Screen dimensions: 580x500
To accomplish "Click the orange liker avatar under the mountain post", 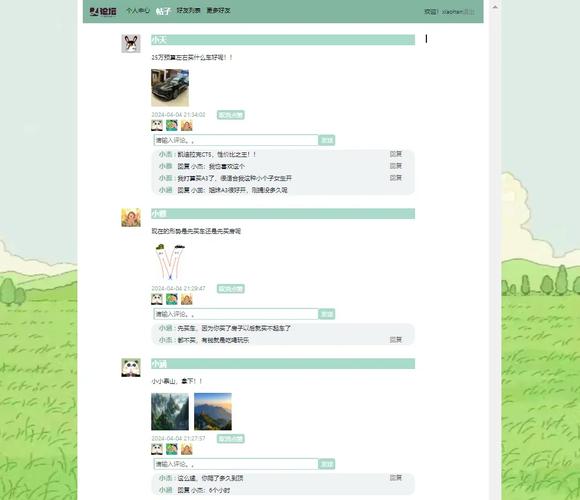I will click(x=186, y=449).
